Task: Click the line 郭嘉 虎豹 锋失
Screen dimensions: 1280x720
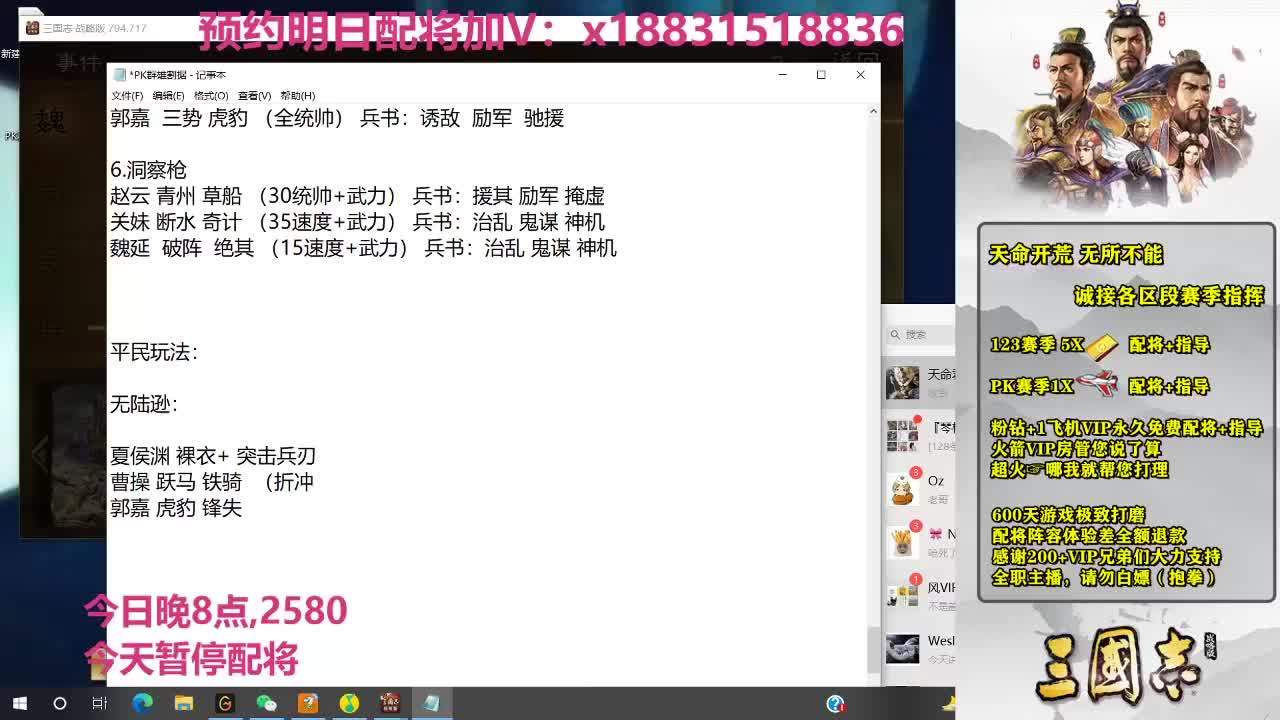Action: point(176,508)
